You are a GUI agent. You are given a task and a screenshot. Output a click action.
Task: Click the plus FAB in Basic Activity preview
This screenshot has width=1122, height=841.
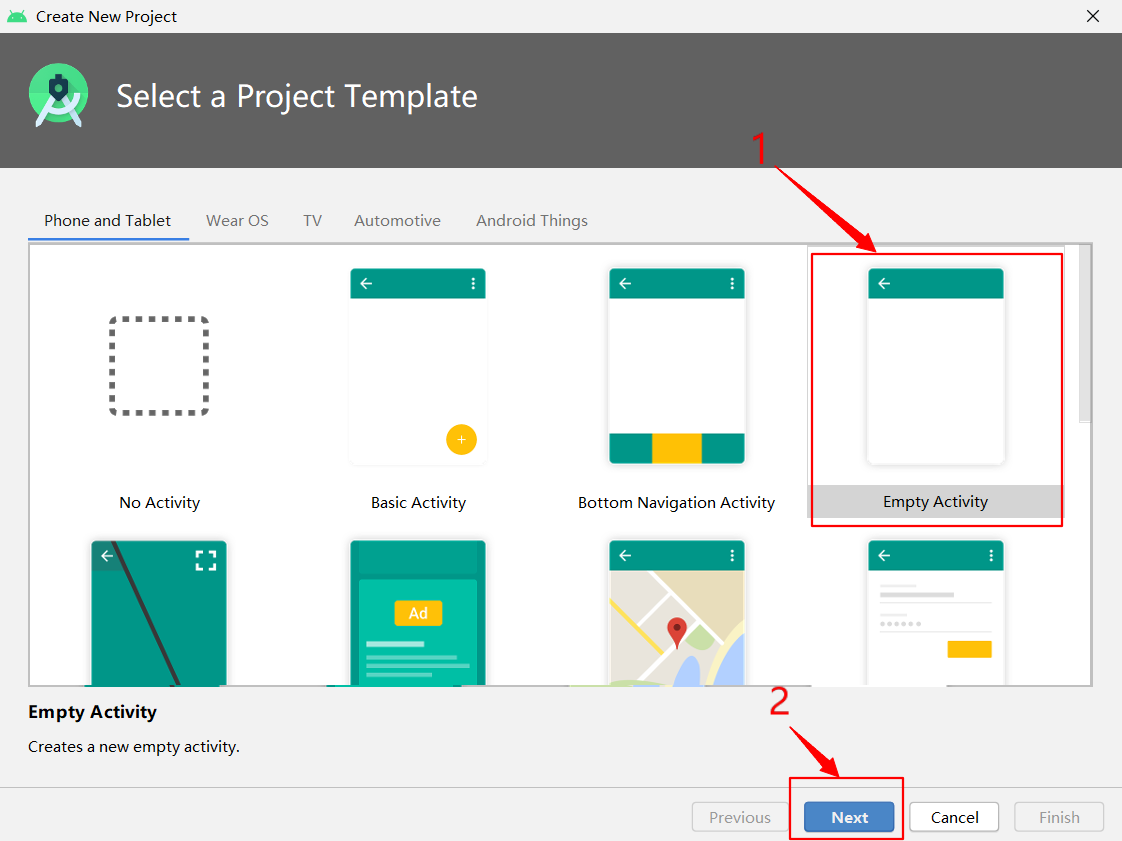461,439
